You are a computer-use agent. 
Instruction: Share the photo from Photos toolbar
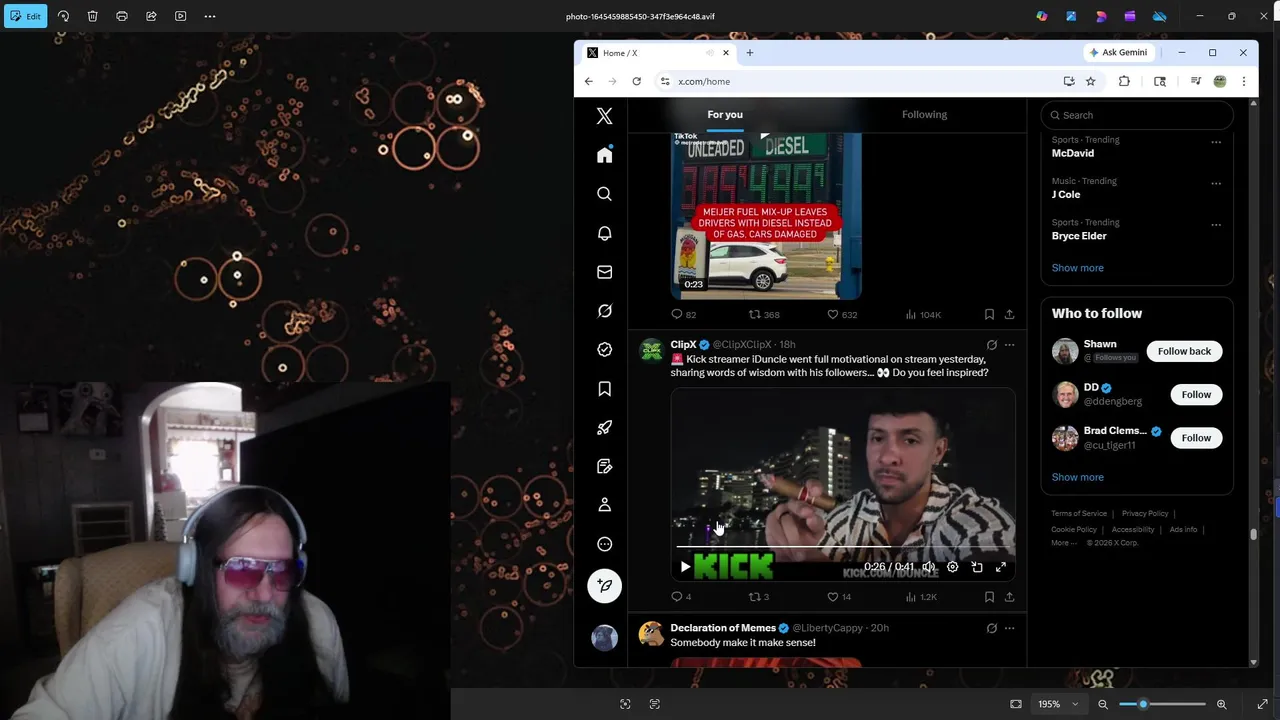click(x=151, y=16)
